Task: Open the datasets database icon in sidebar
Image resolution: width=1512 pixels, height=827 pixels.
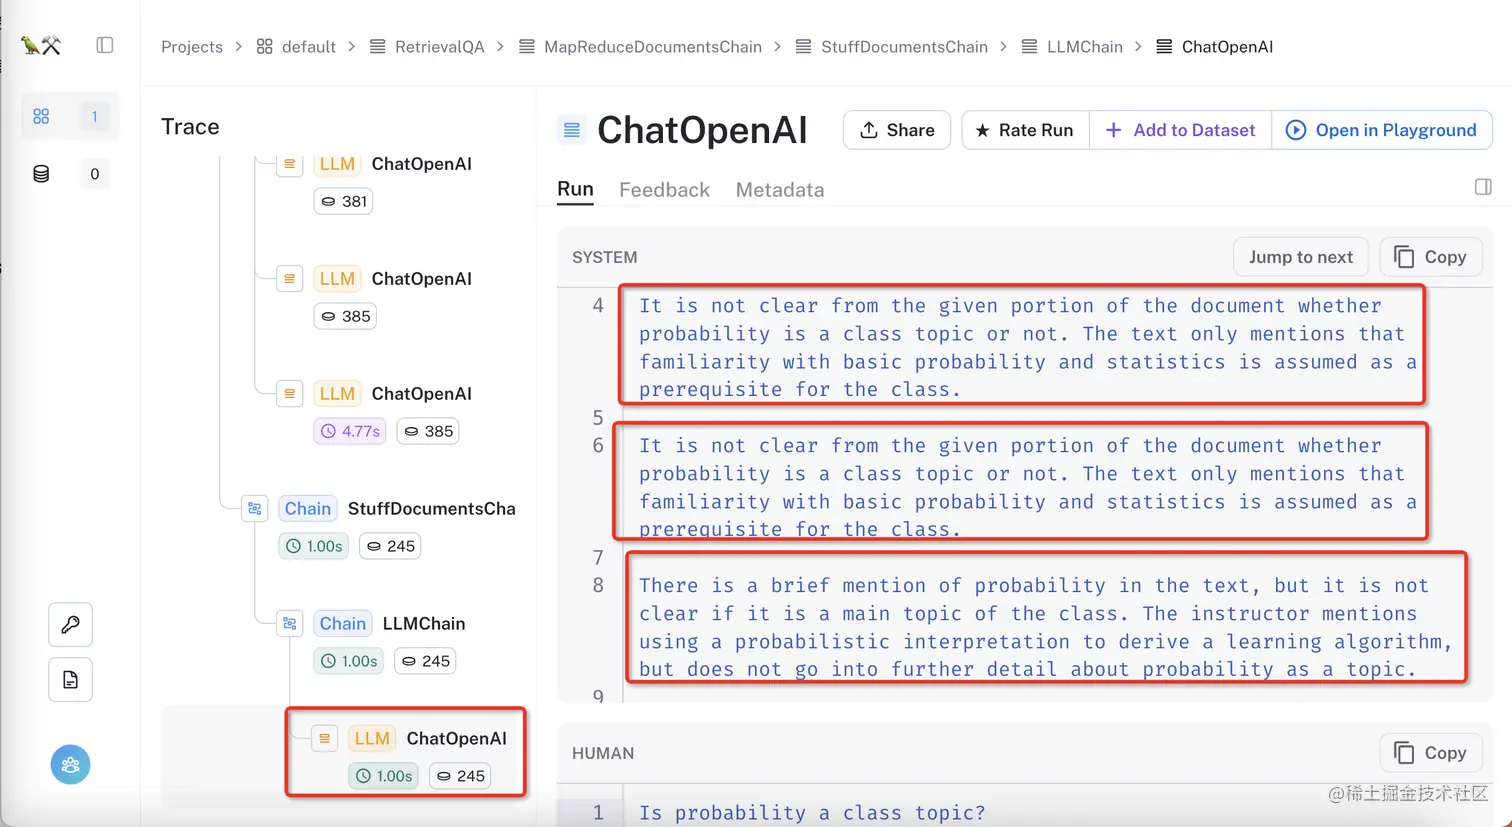Action: coord(41,174)
